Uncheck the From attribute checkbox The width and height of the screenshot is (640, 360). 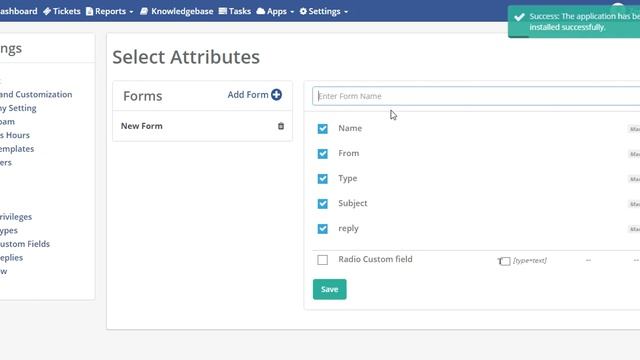(x=322, y=153)
